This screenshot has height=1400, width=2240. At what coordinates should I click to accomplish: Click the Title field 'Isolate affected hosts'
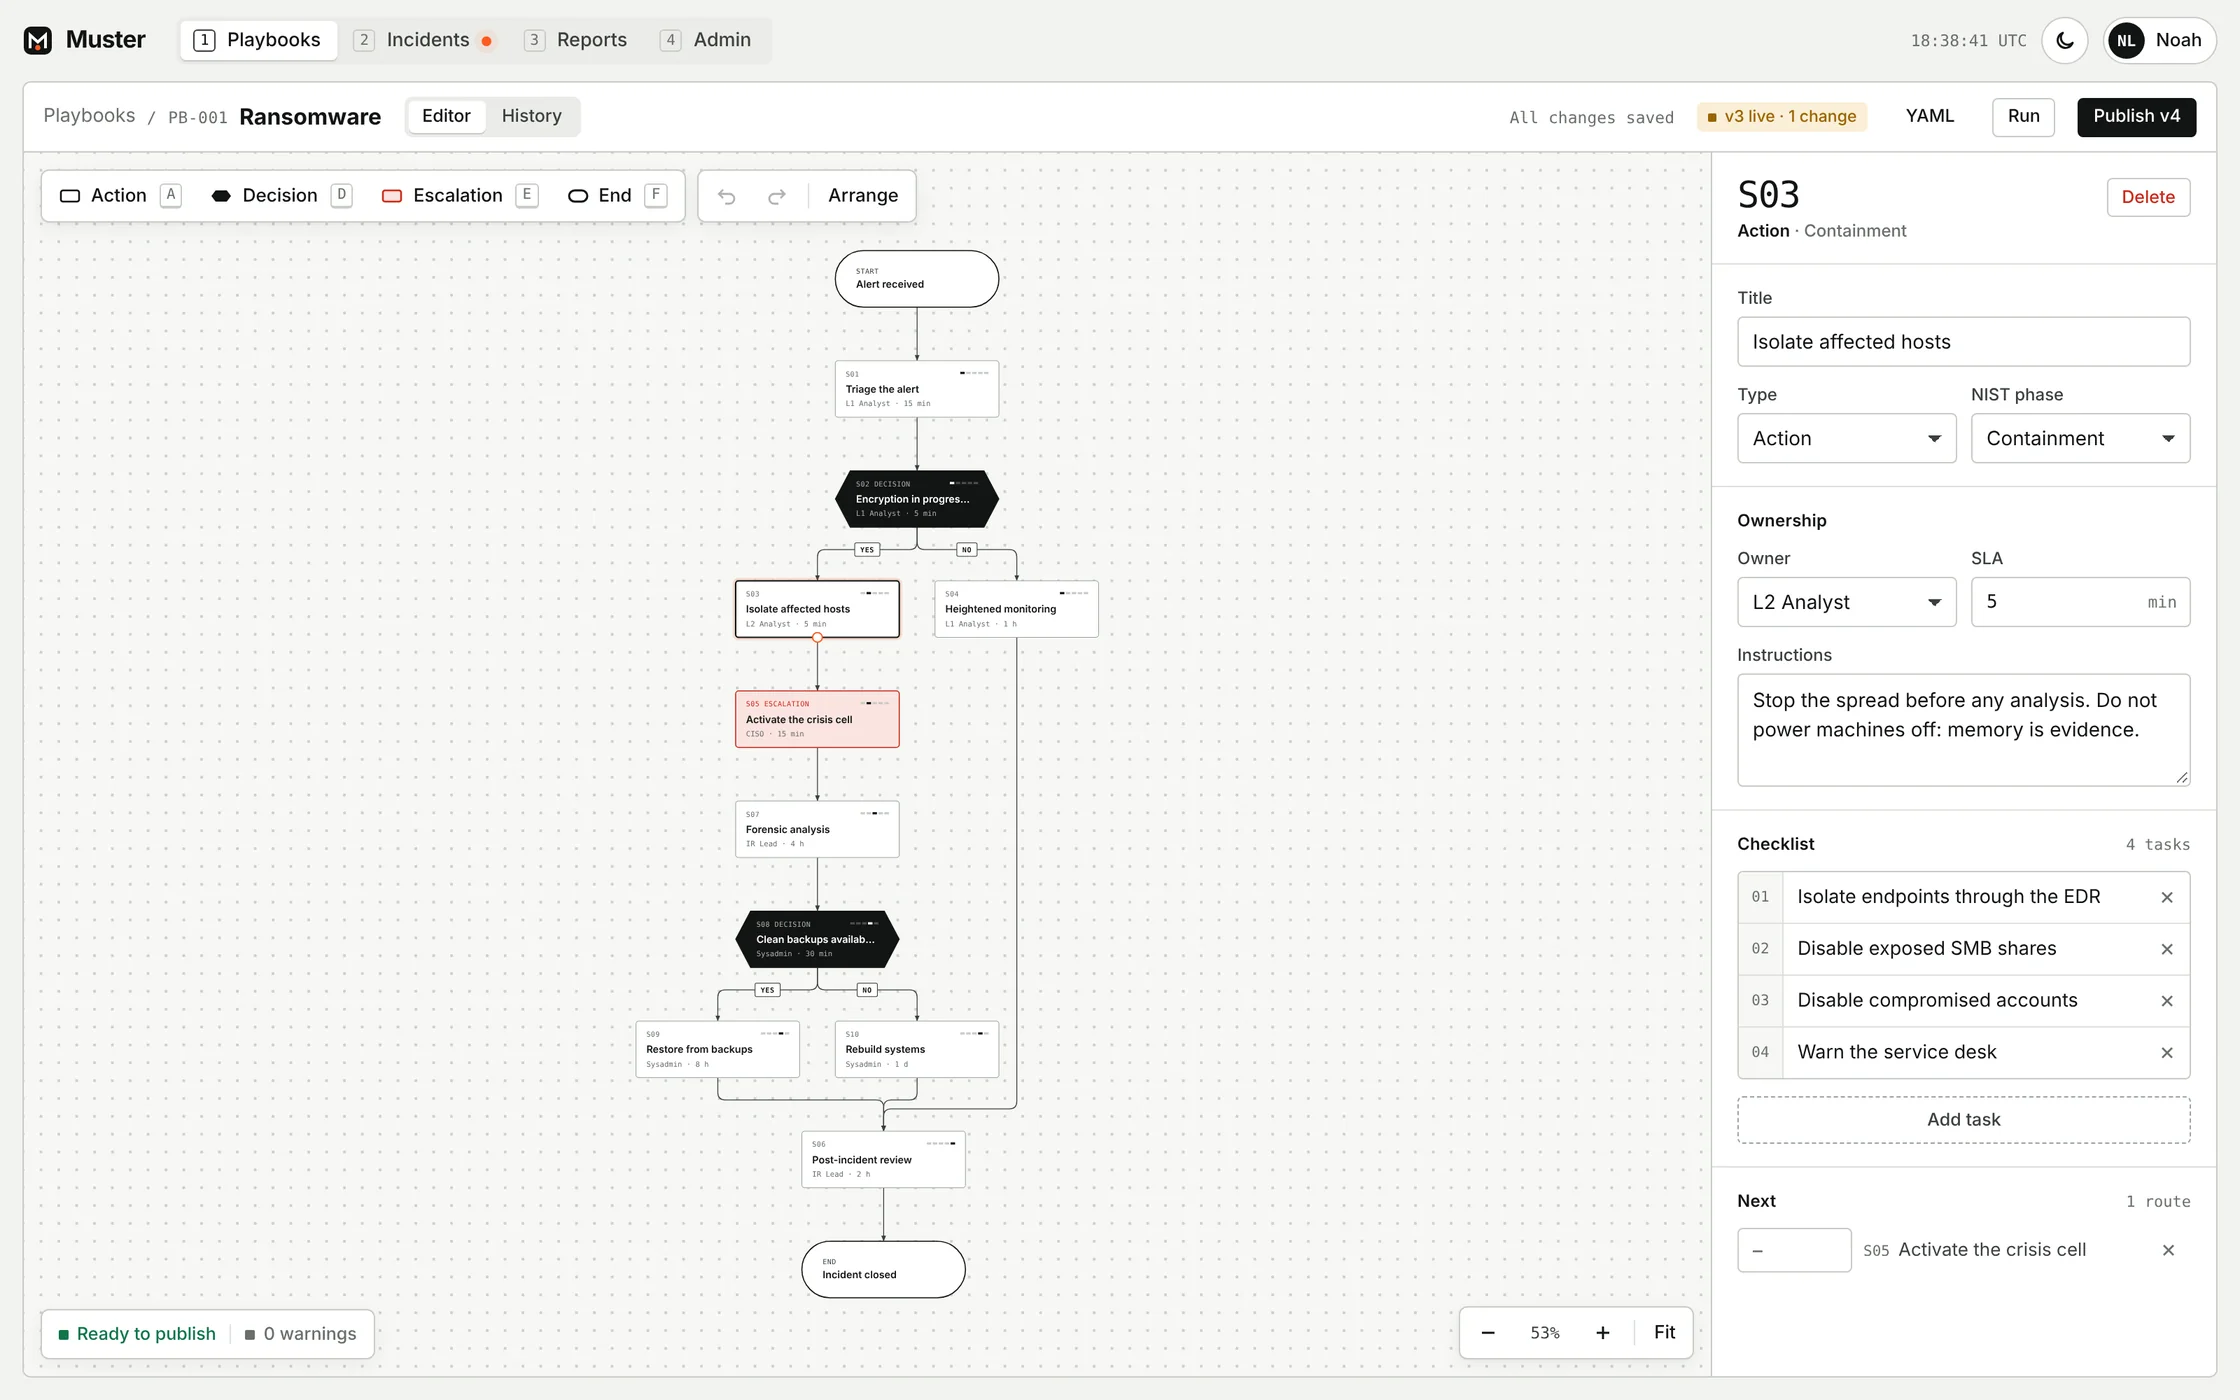tap(1963, 342)
